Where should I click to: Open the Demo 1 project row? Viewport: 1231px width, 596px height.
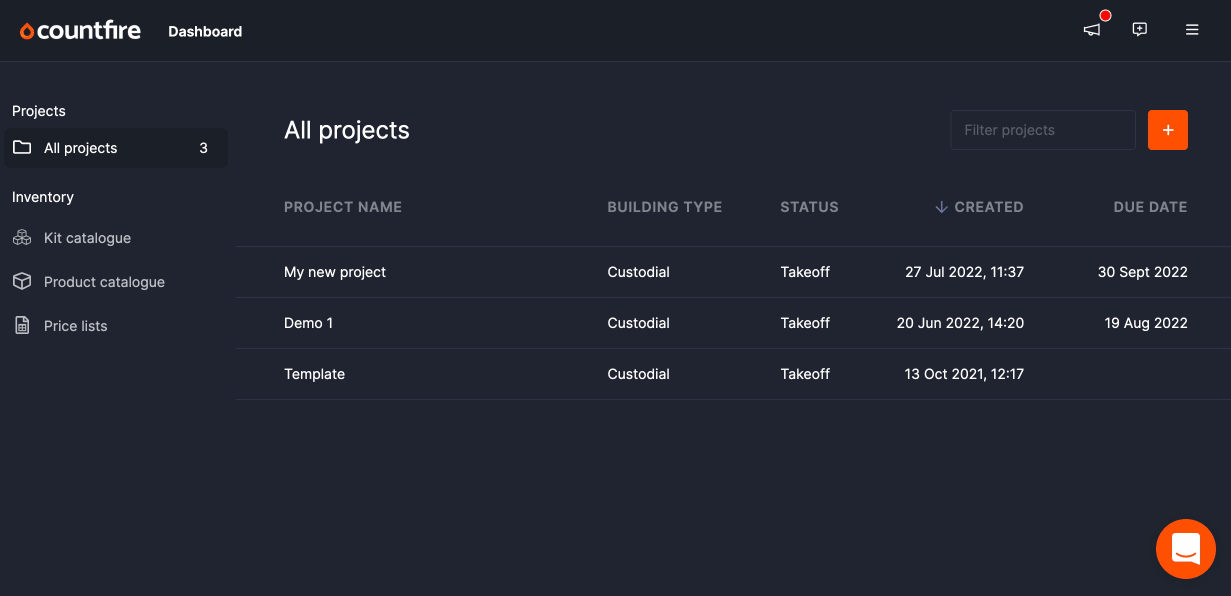click(x=309, y=323)
